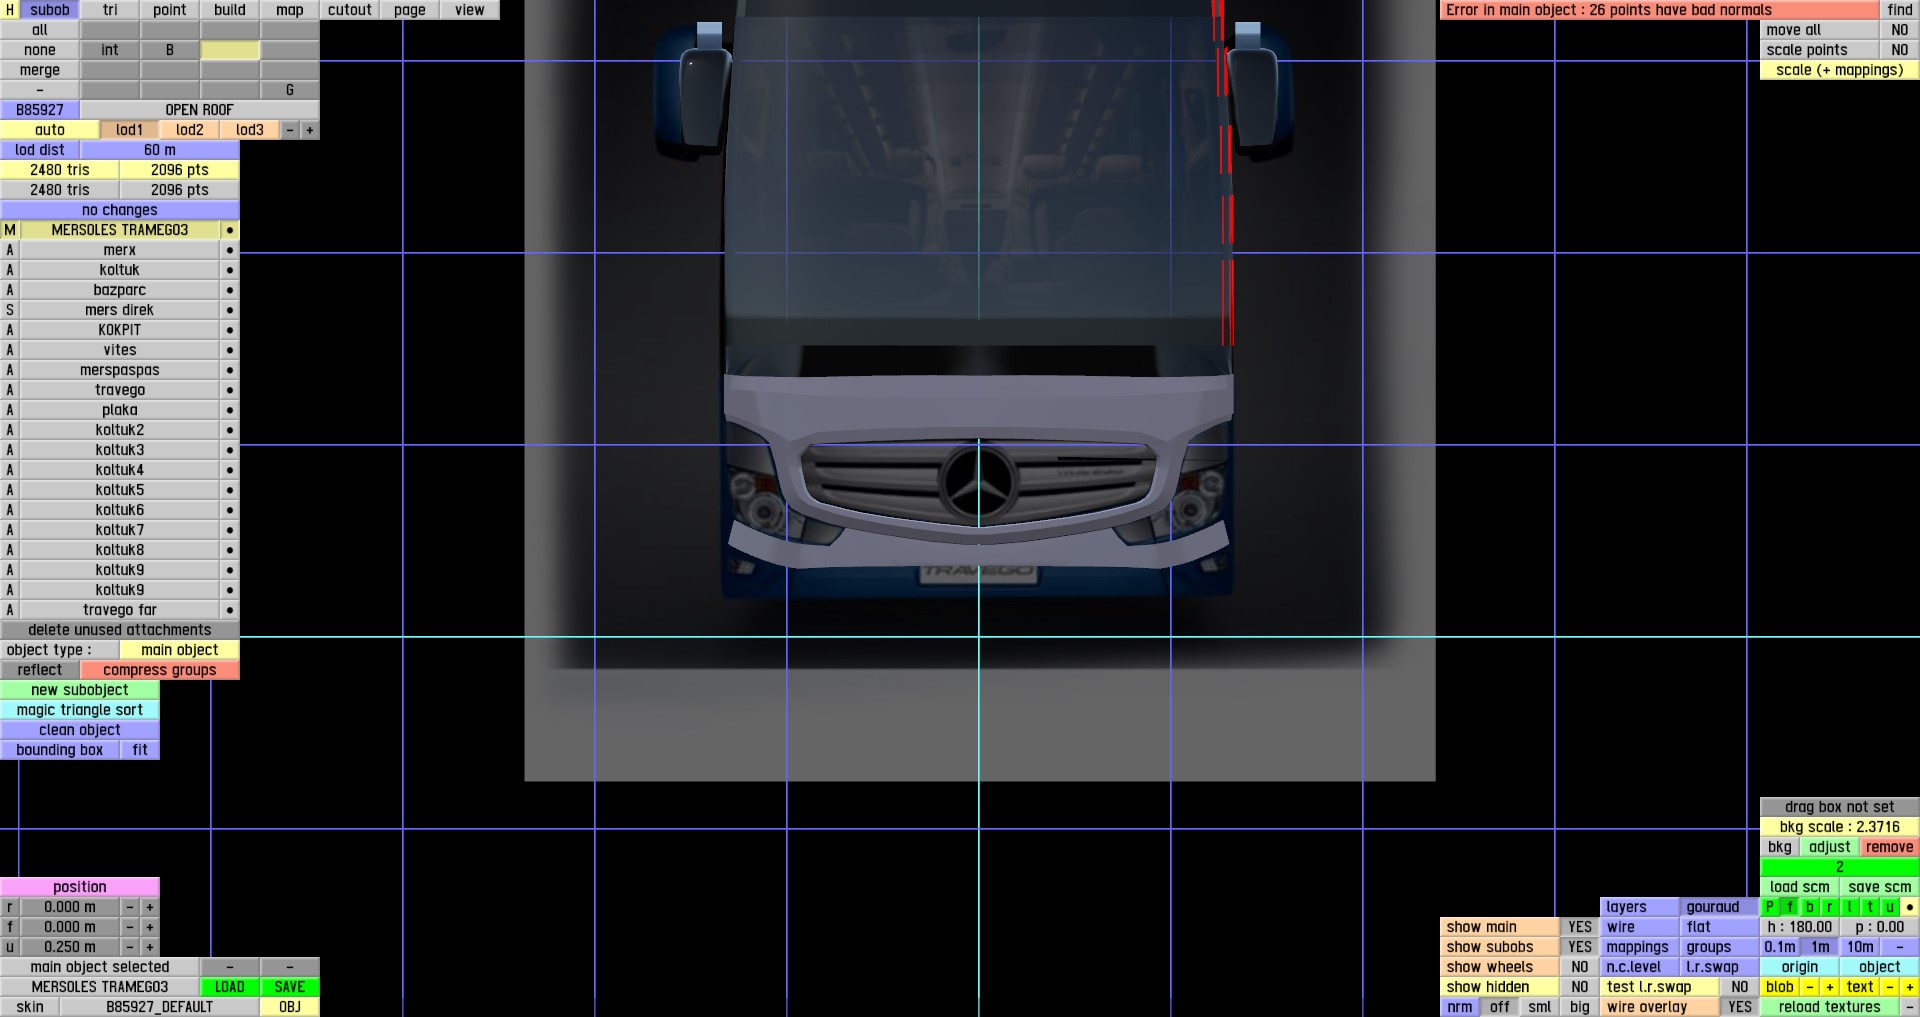
Task: Open the cutout tab
Action: pos(350,10)
